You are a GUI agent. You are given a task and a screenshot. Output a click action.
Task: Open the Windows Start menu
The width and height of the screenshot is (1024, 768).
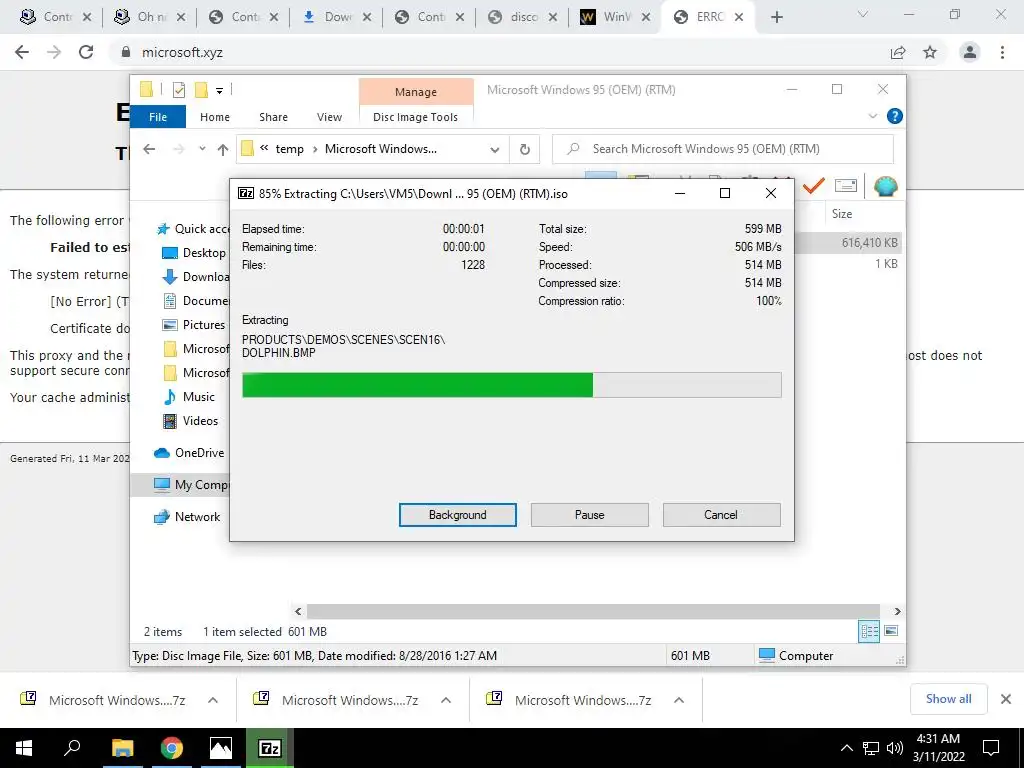click(x=24, y=748)
